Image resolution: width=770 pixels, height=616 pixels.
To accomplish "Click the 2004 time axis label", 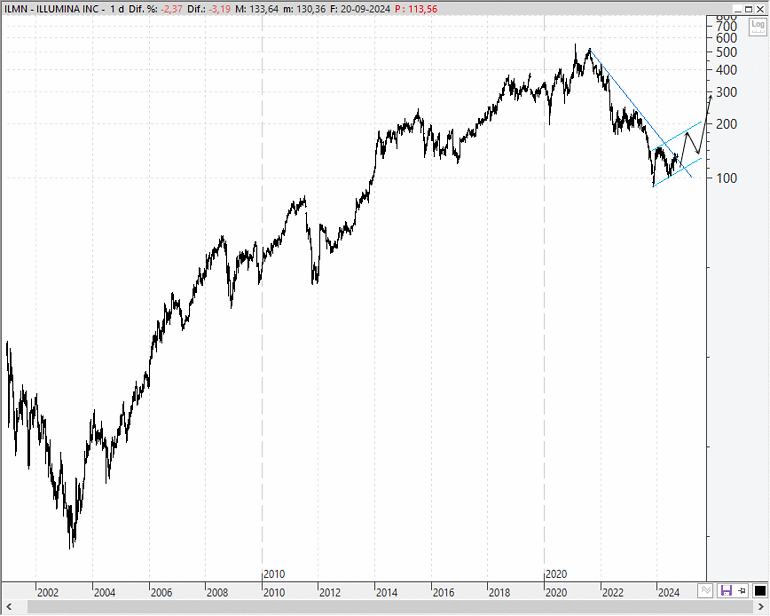I will pyautogui.click(x=104, y=592).
